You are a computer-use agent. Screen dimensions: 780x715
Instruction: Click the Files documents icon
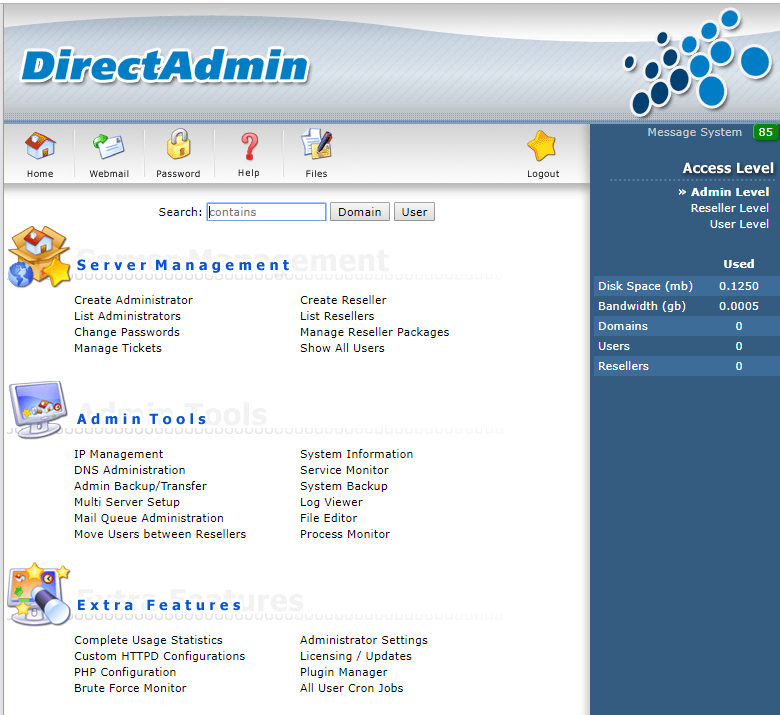point(317,144)
